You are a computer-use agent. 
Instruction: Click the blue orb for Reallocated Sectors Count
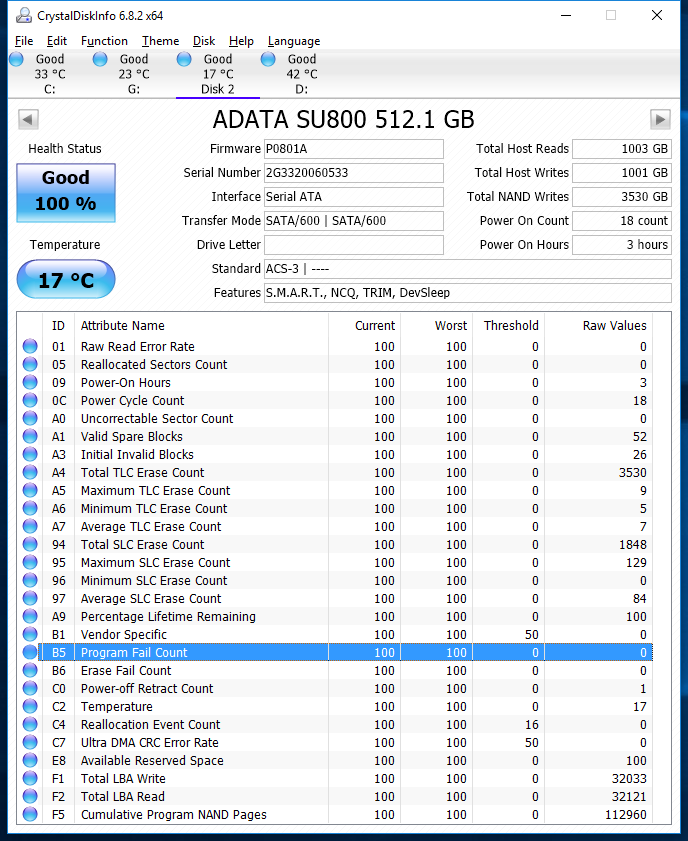click(x=31, y=365)
